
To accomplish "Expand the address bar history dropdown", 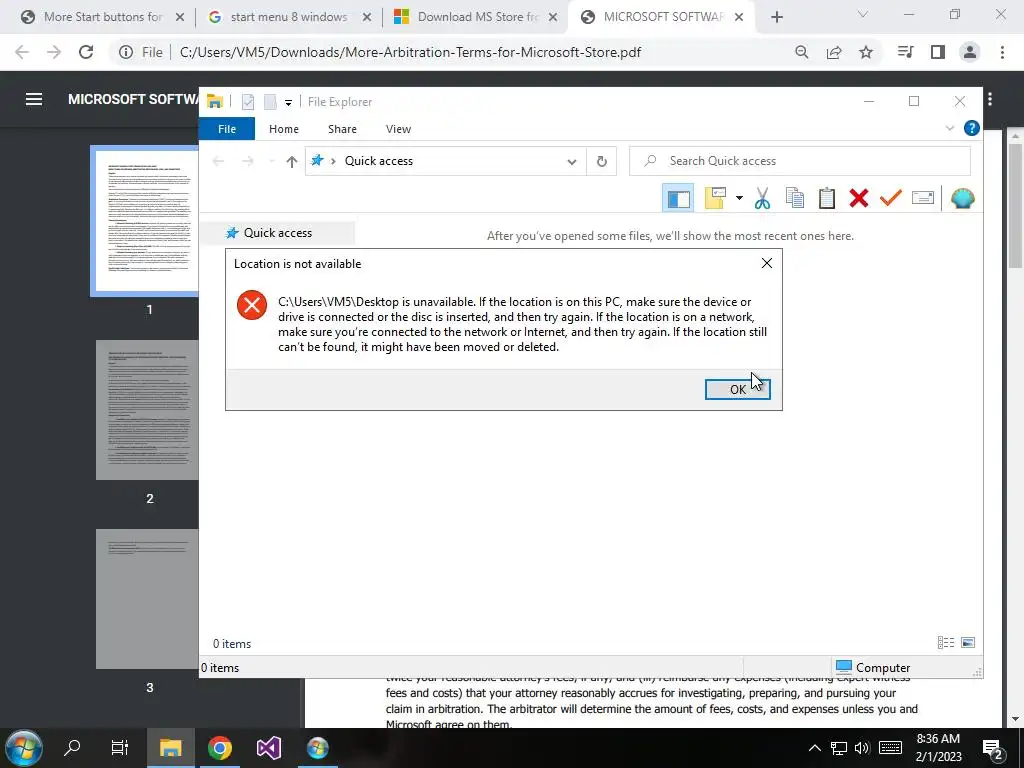I will [x=571, y=161].
